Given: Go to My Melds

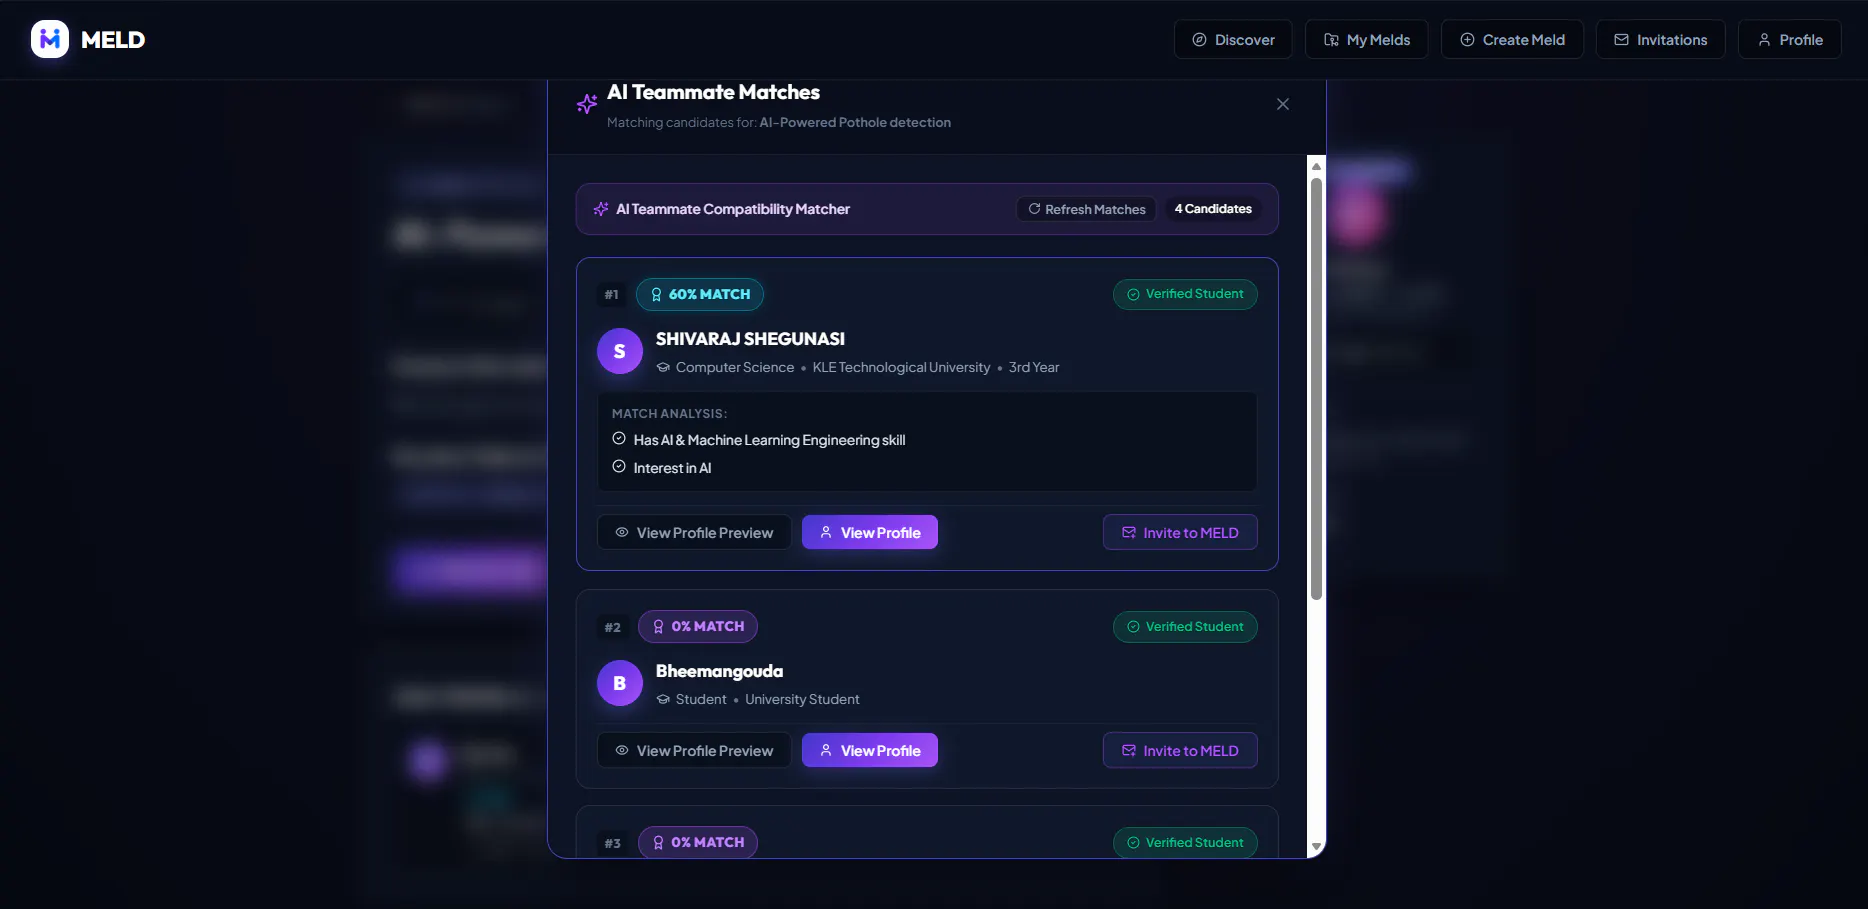Looking at the screenshot, I should [1366, 40].
